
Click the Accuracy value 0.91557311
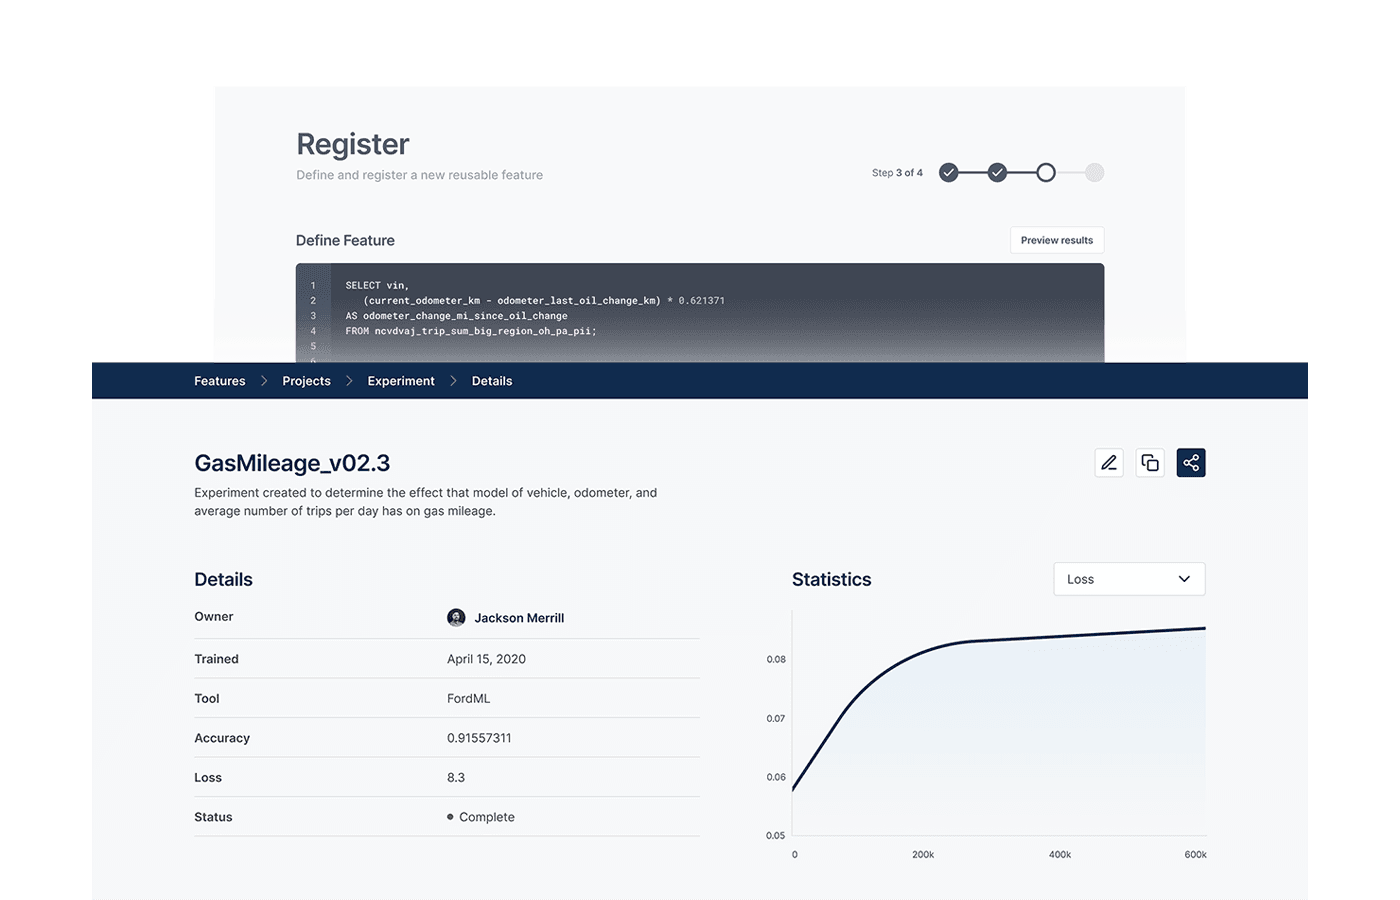[x=479, y=738]
